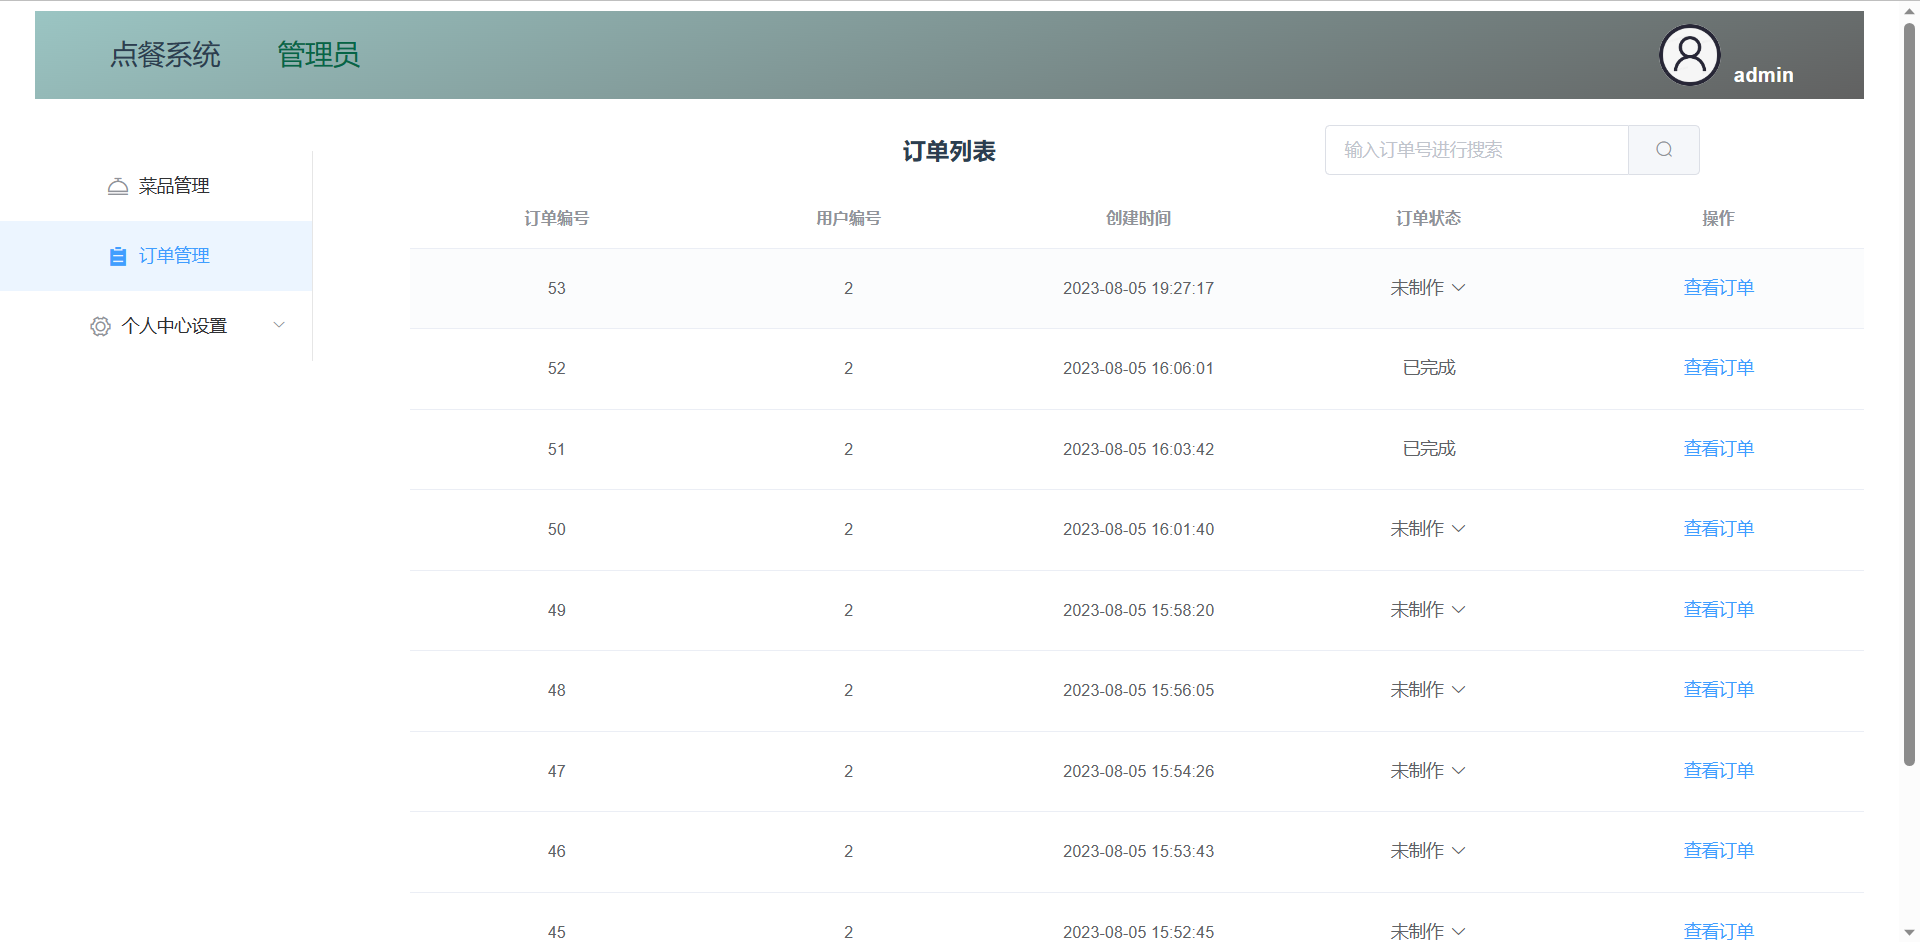The height and width of the screenshot is (942, 1920).
Task: Open status dropdown for order 53
Action: pyautogui.click(x=1428, y=288)
